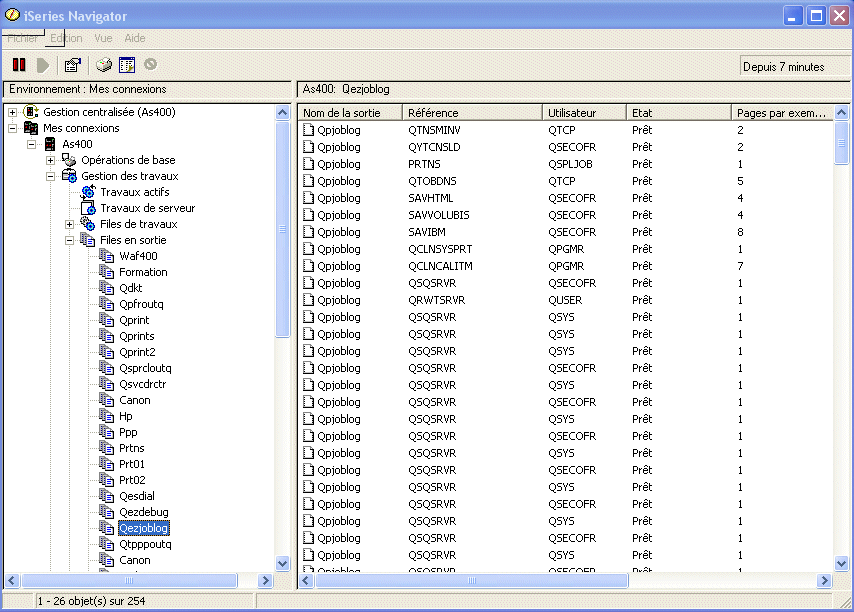Screen dimensions: 854x612
Task: Click the 1 - 26 objet(s) sur 254 status text
Action: pos(92,601)
